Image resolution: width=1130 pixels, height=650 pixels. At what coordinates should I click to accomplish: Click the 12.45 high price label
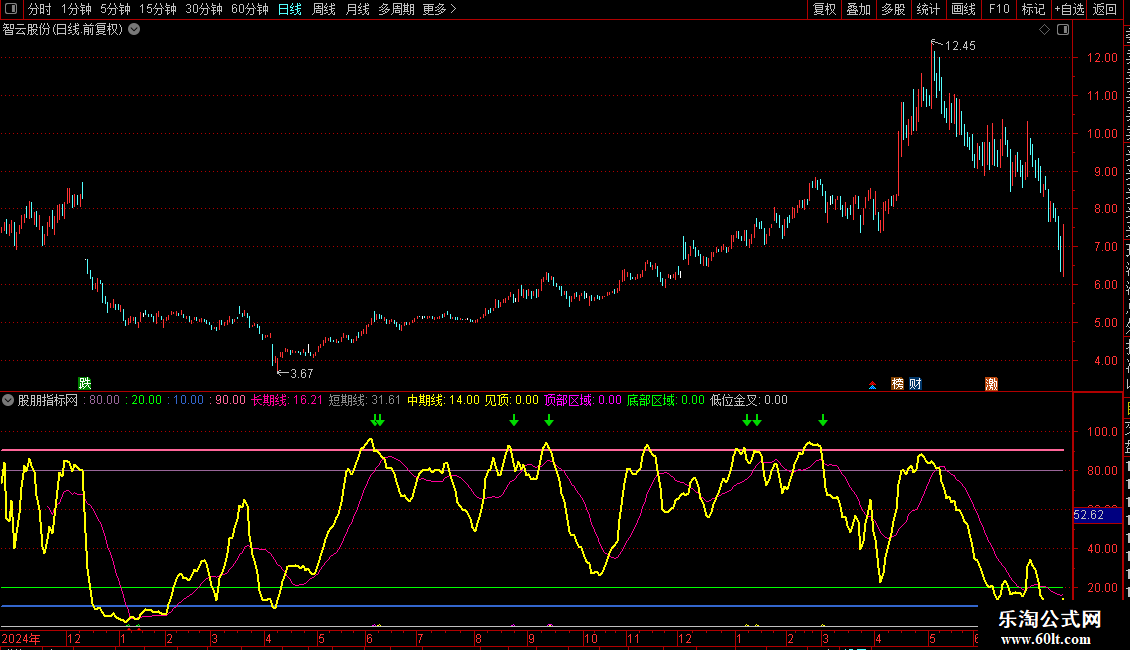click(x=960, y=45)
